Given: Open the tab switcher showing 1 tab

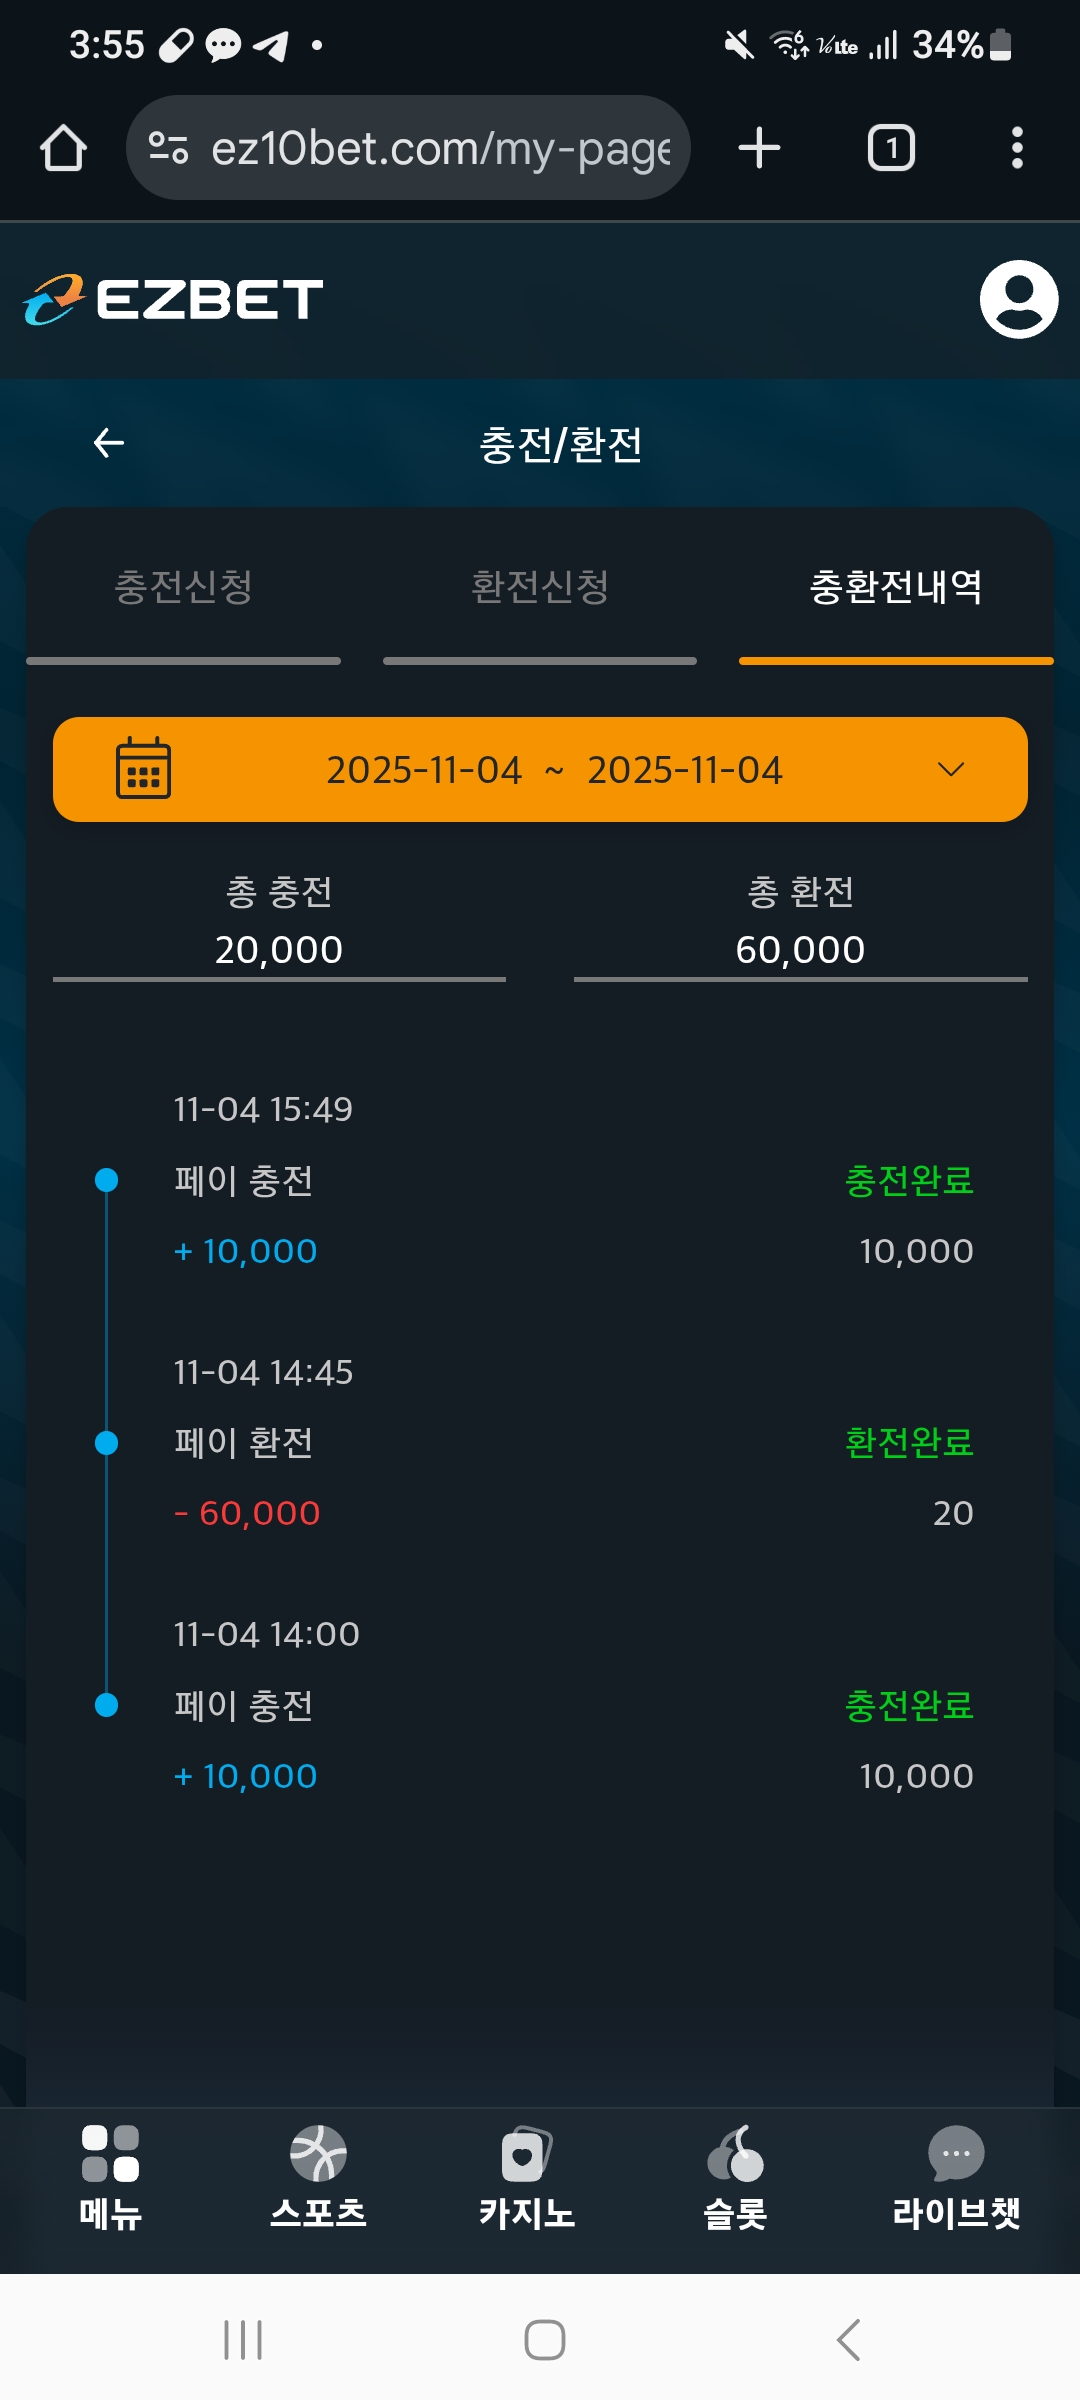Looking at the screenshot, I should coord(890,148).
